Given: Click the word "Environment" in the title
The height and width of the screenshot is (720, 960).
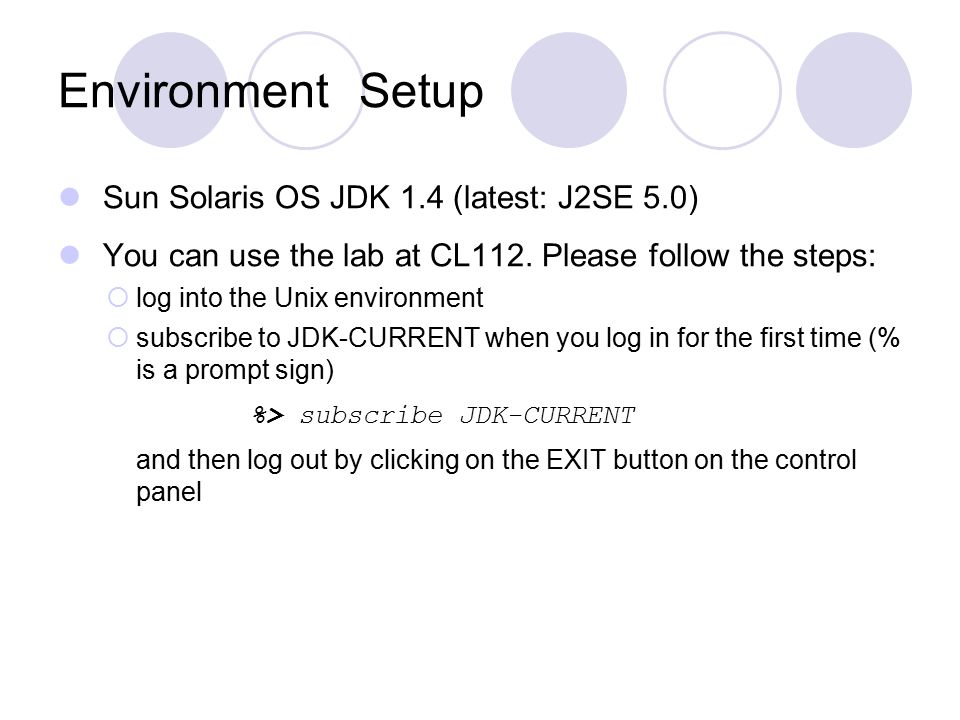Looking at the screenshot, I should [x=194, y=91].
